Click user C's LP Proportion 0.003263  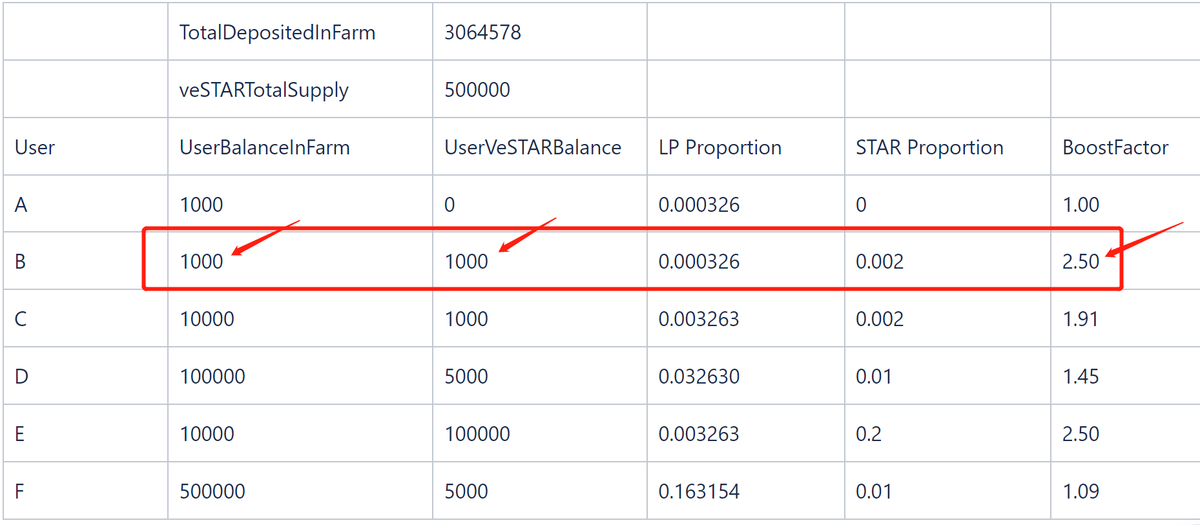pyautogui.click(x=699, y=319)
